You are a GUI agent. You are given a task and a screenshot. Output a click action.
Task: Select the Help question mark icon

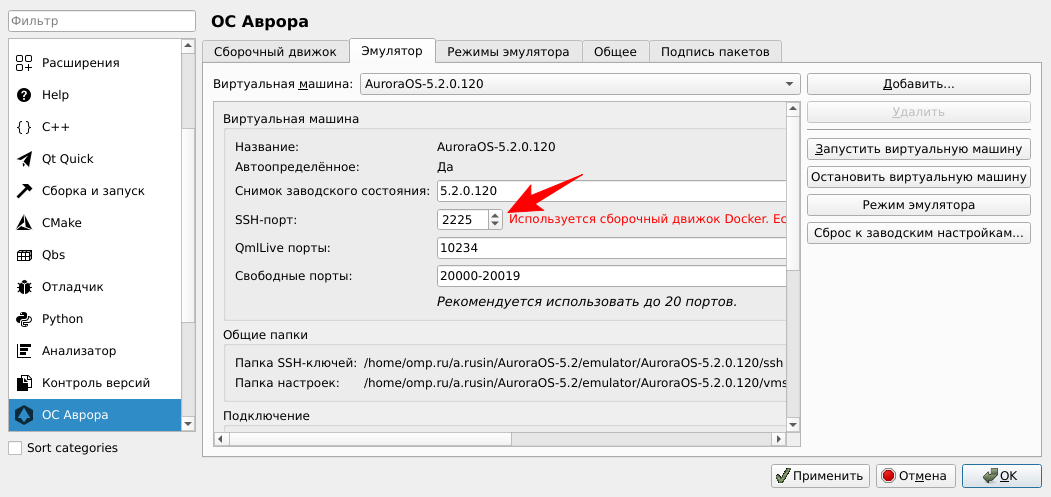25,95
